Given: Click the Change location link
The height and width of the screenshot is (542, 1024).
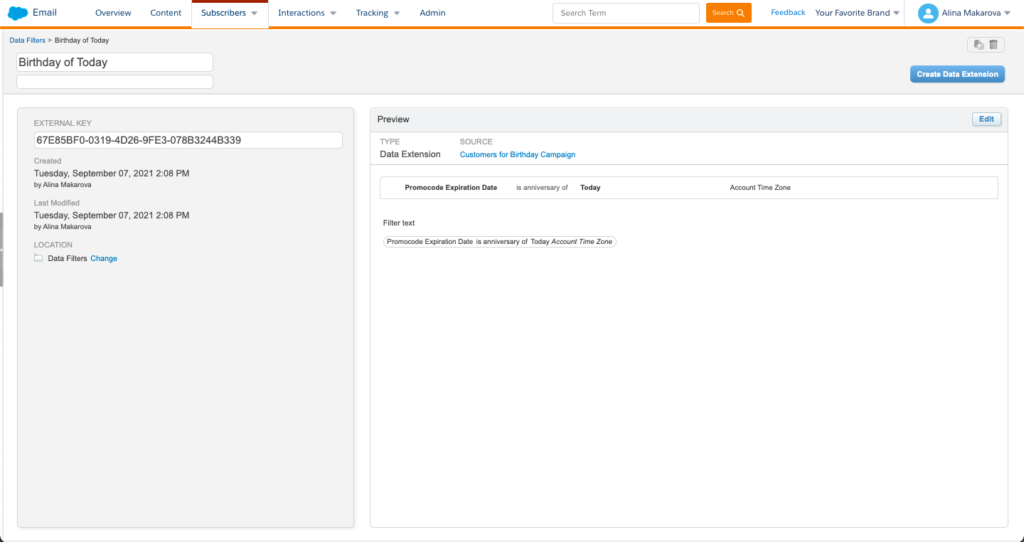Looking at the screenshot, I should point(104,259).
